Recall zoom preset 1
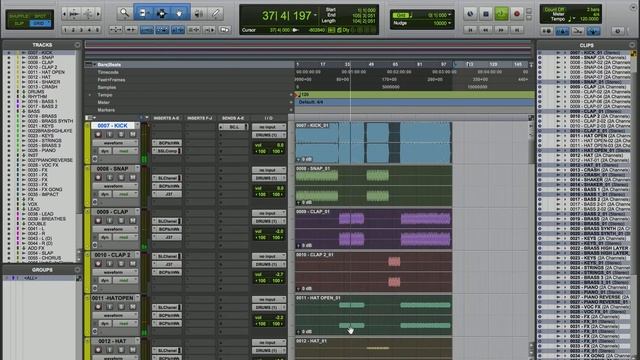The width and height of the screenshot is (640, 360). pos(65,30)
